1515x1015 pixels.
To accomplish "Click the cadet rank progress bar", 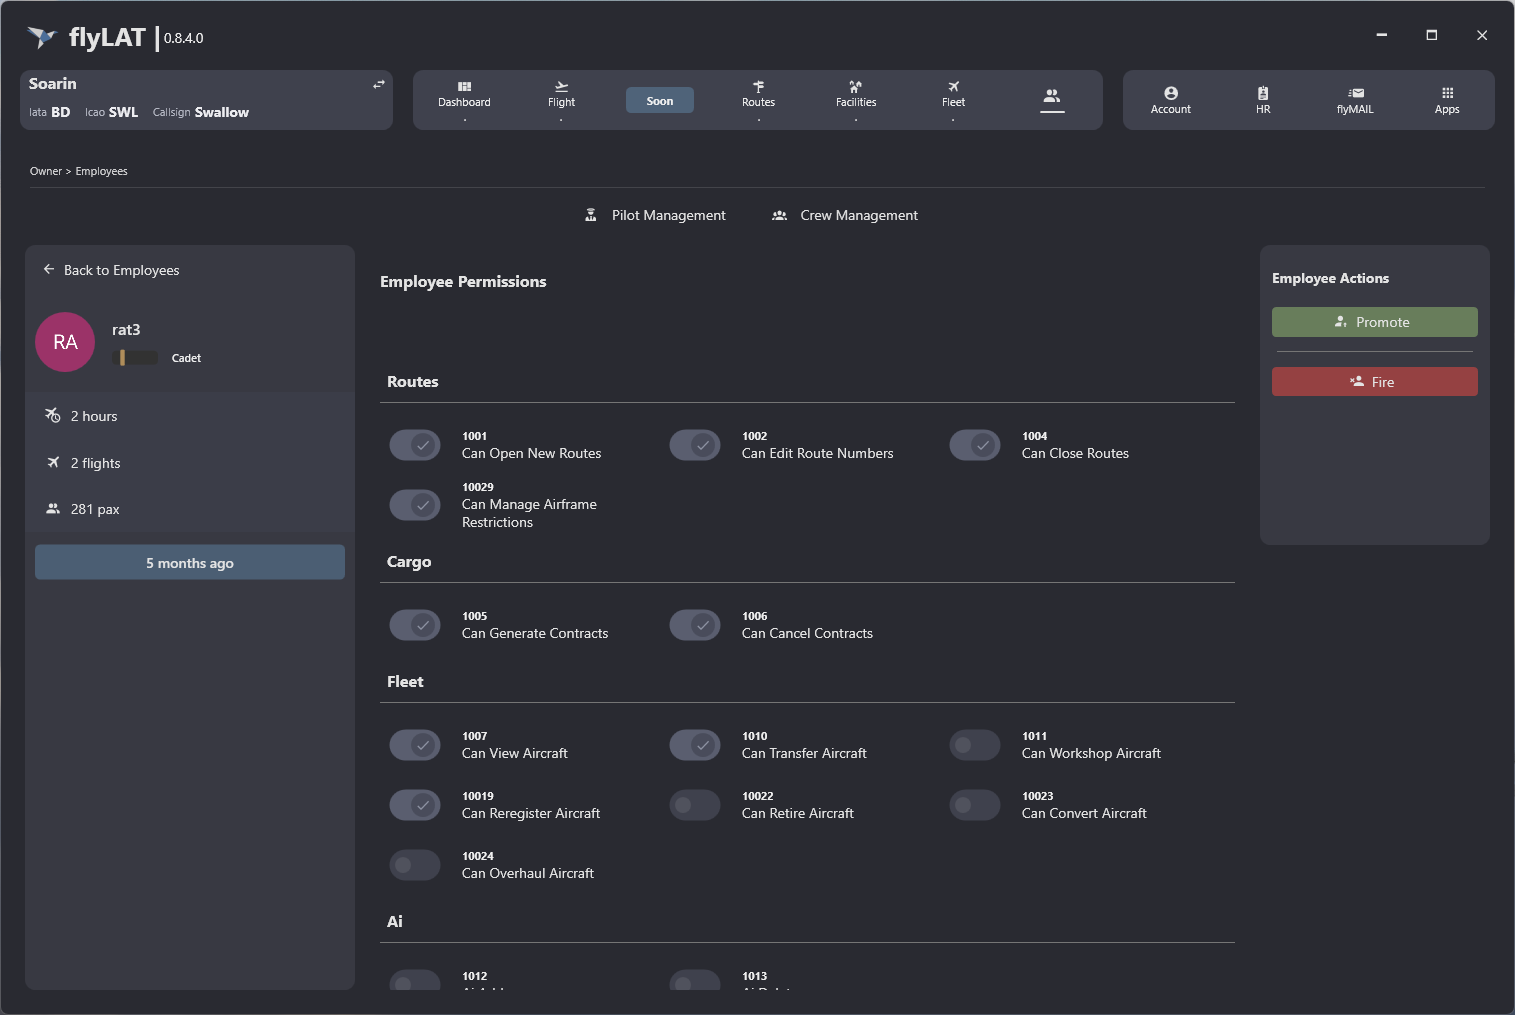I will pos(138,358).
